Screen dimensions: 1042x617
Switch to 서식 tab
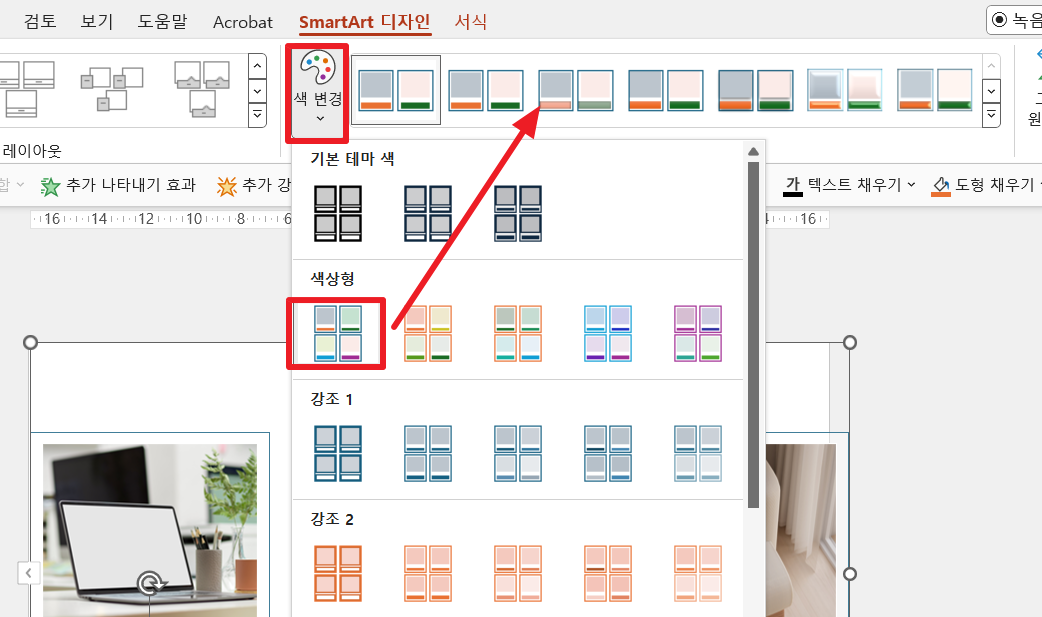pyautogui.click(x=470, y=21)
